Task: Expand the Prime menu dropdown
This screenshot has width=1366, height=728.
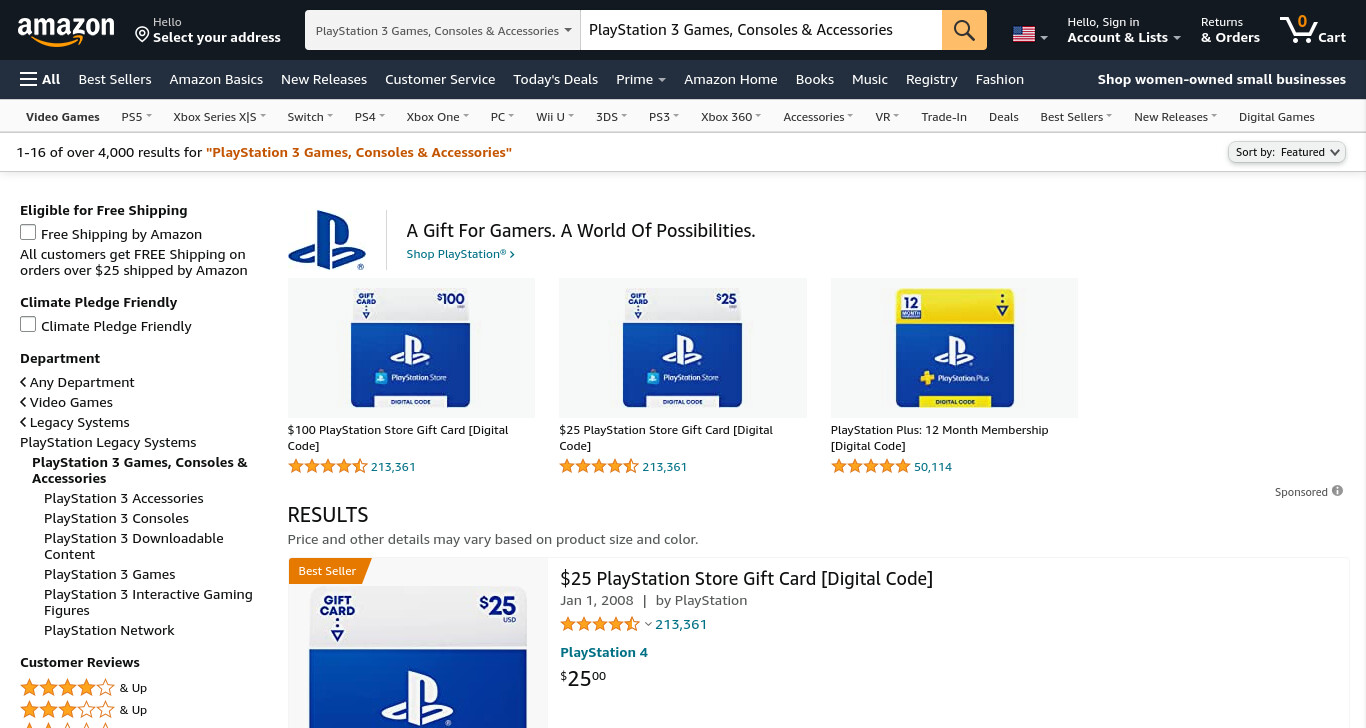Action: 641,79
